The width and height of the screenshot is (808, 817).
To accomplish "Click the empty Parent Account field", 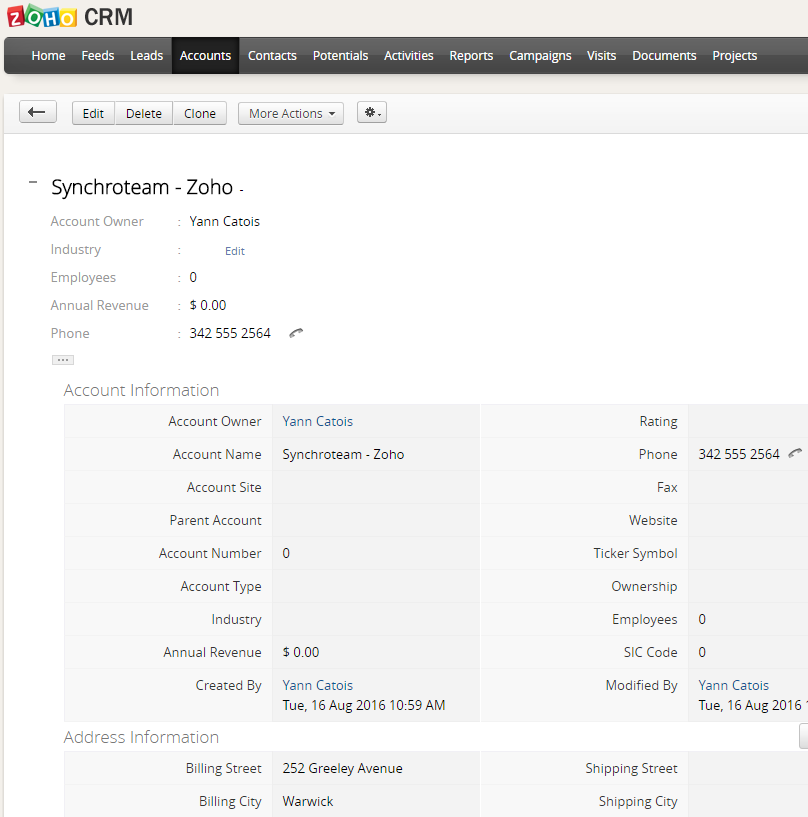I will click(376, 520).
